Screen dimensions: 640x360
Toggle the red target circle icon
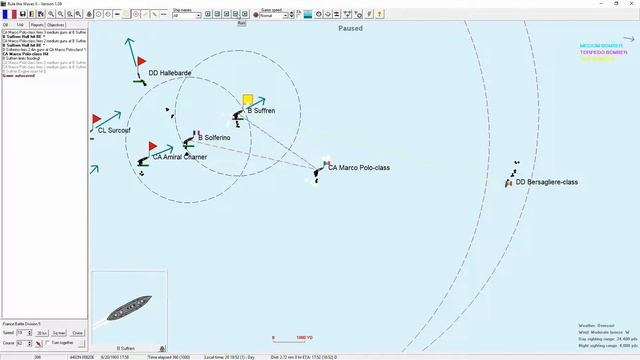(136, 14)
